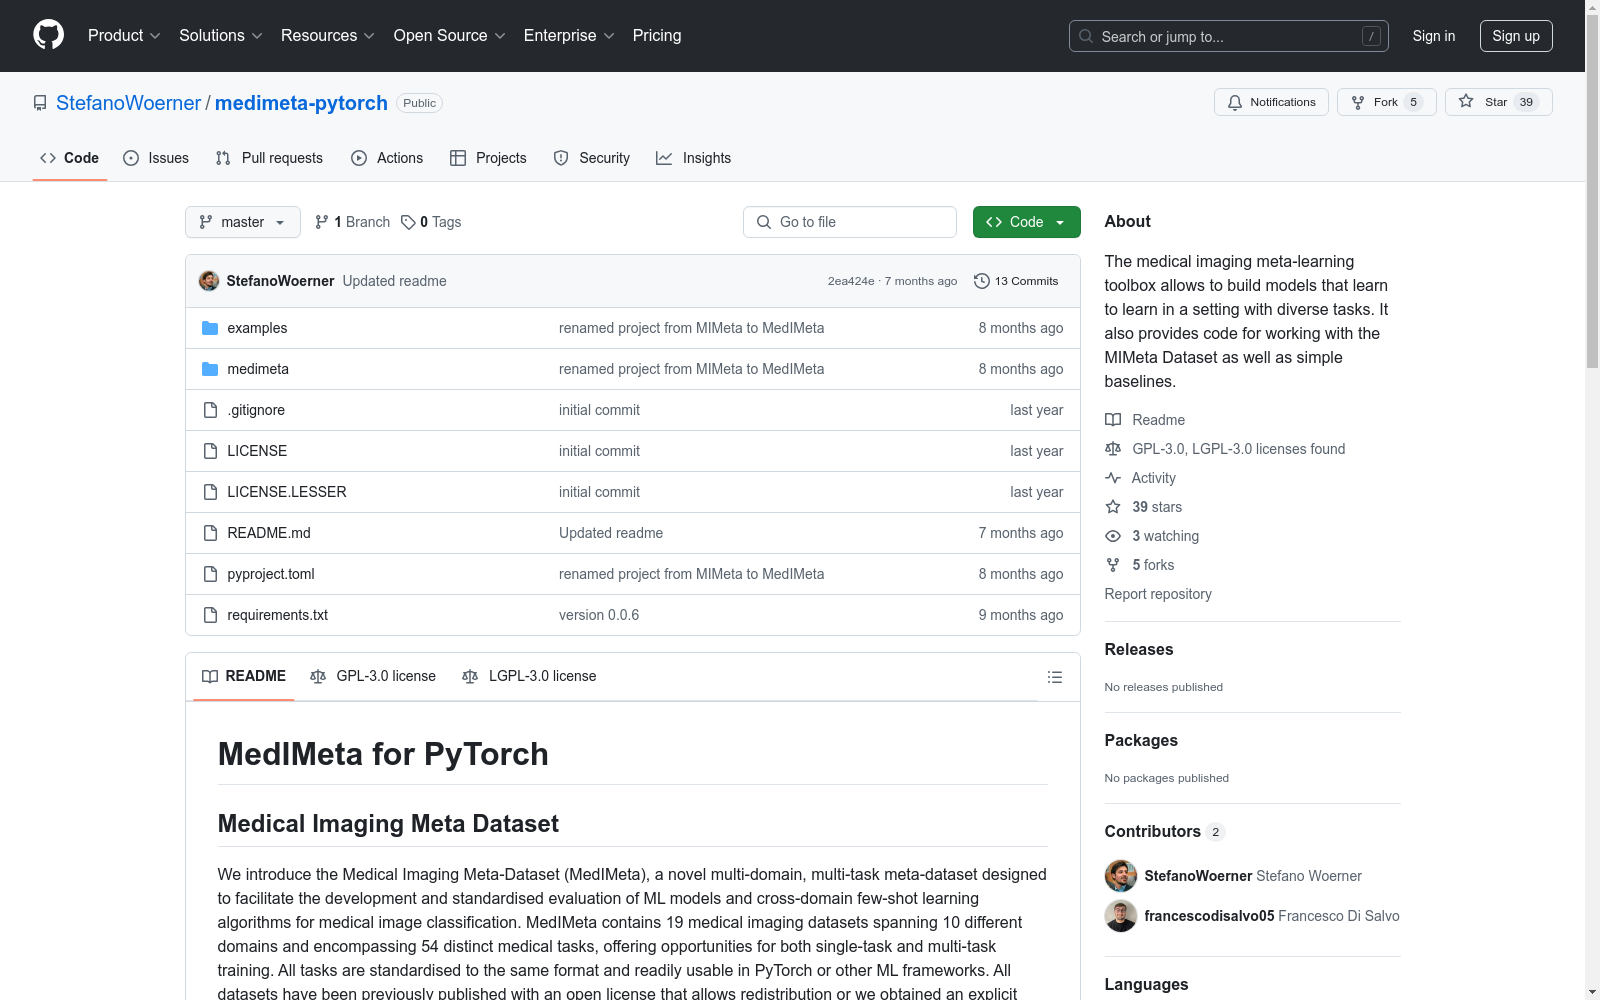Image resolution: width=1600 pixels, height=1000 pixels.
Task: Click the GitHub logo icon
Action: 48,35
